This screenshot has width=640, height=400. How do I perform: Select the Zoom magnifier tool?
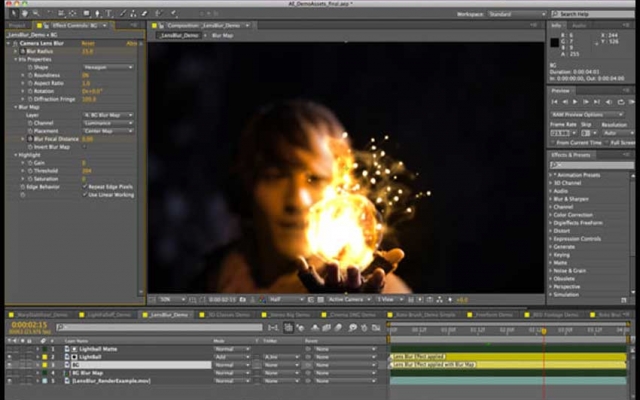point(36,13)
